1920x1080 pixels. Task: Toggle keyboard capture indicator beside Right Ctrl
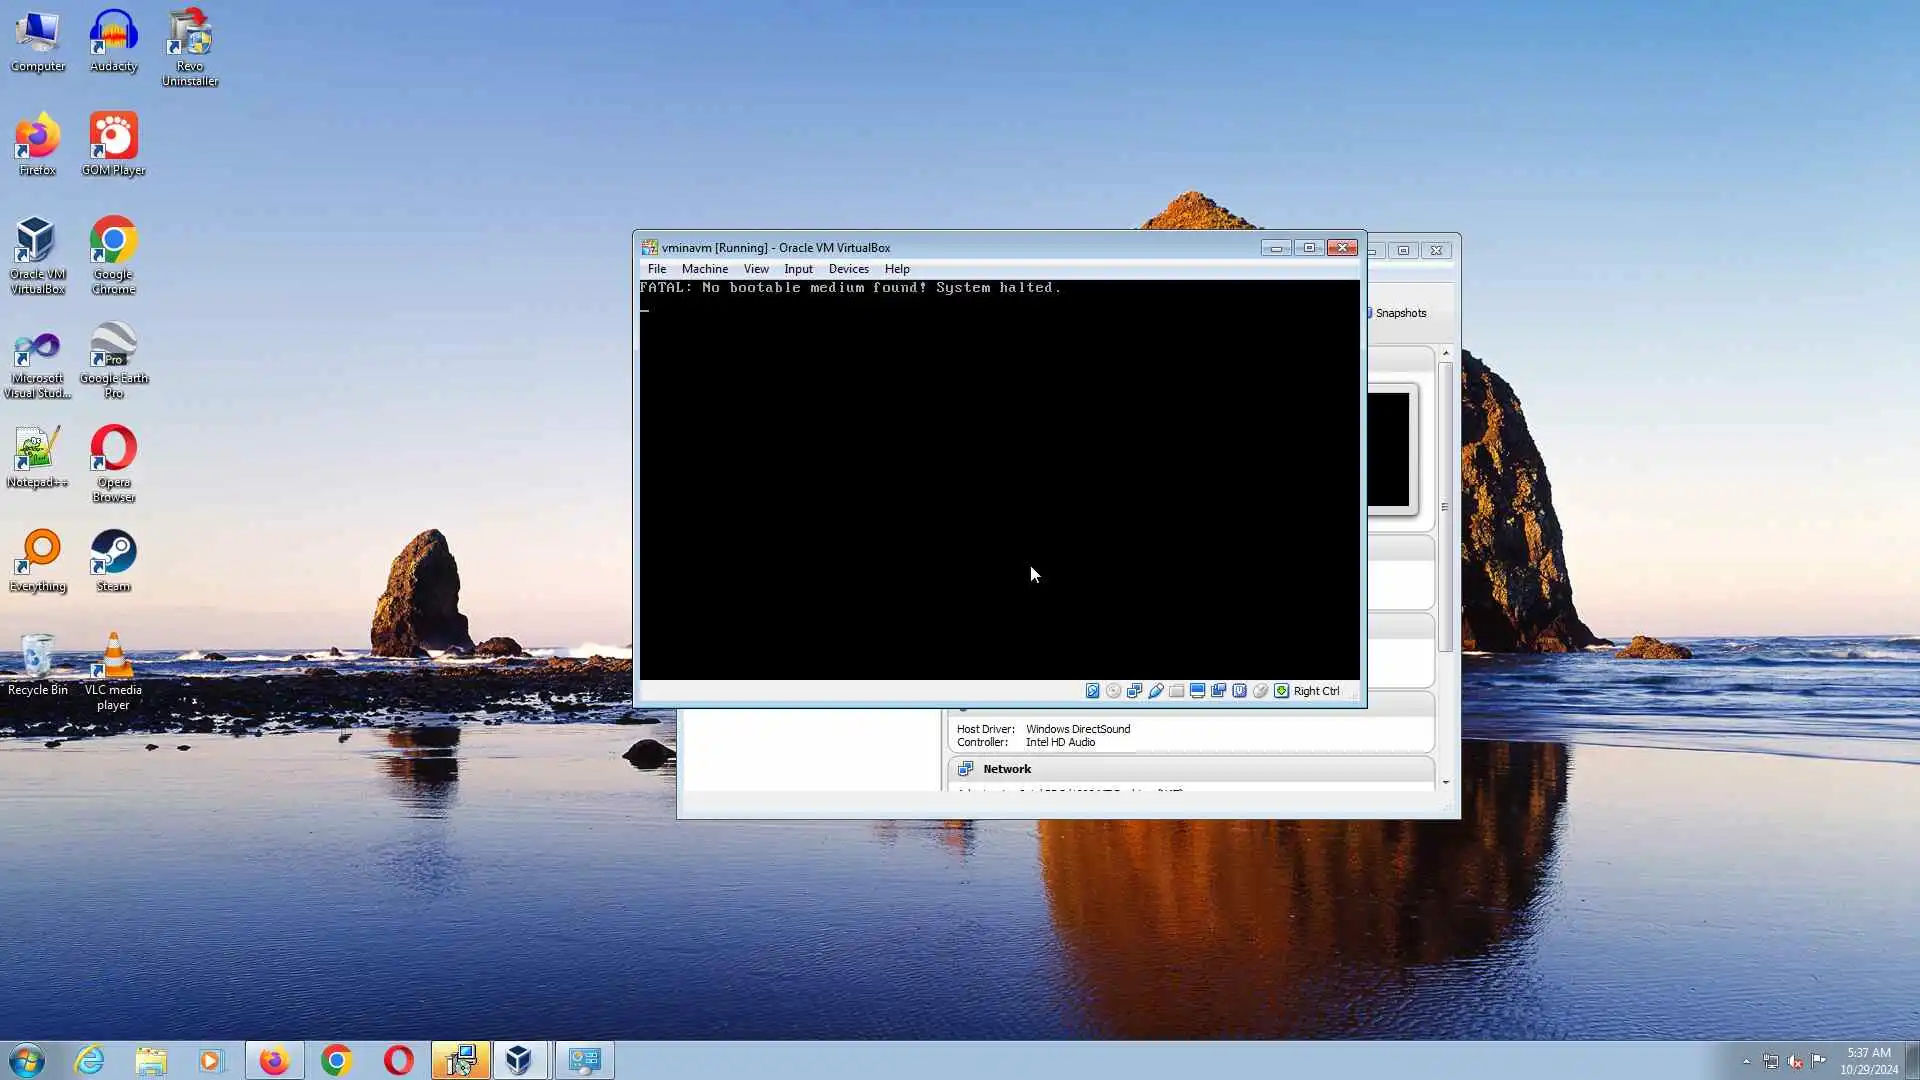pos(1281,691)
